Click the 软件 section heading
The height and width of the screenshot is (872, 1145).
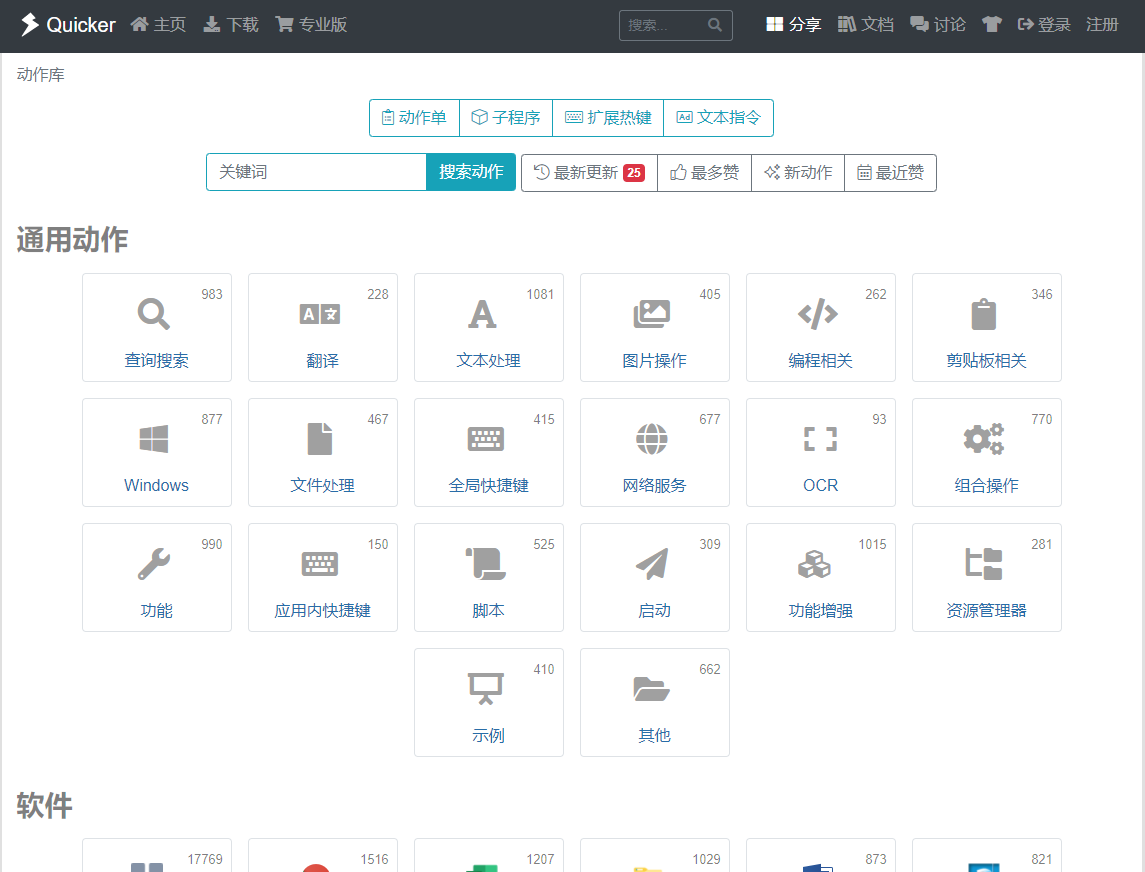[45, 806]
